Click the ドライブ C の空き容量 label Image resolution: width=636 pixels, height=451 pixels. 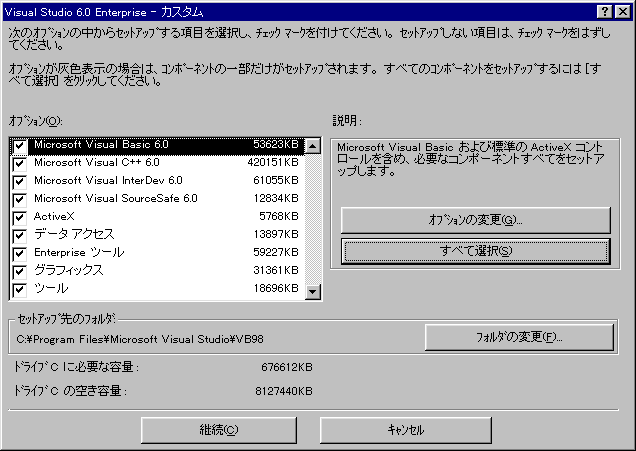(x=70, y=391)
